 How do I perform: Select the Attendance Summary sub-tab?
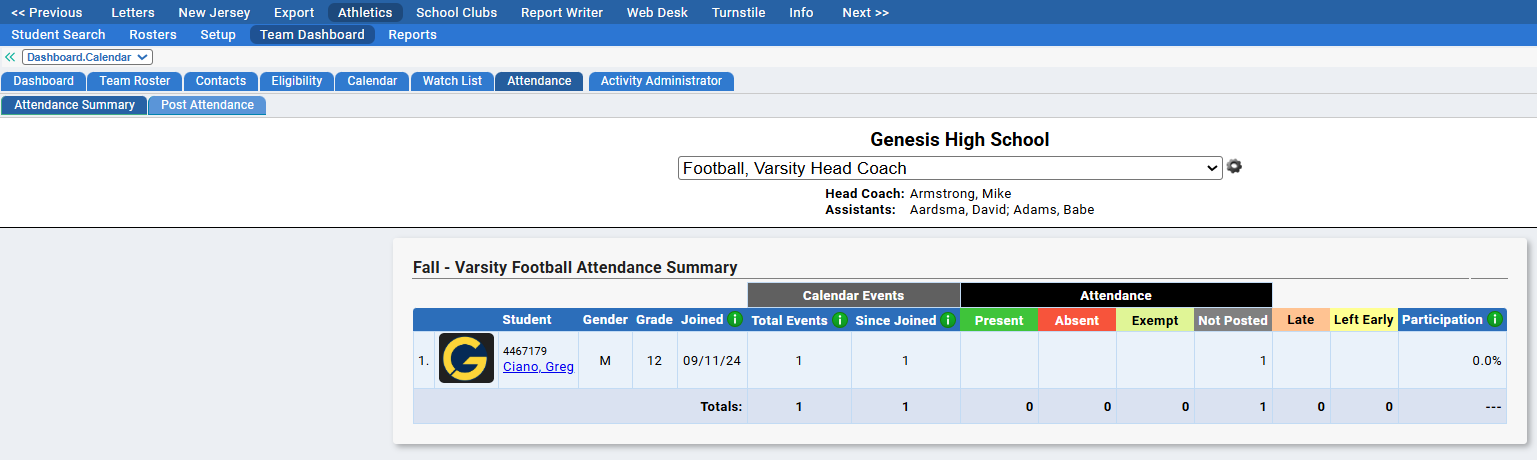pyautogui.click(x=74, y=105)
